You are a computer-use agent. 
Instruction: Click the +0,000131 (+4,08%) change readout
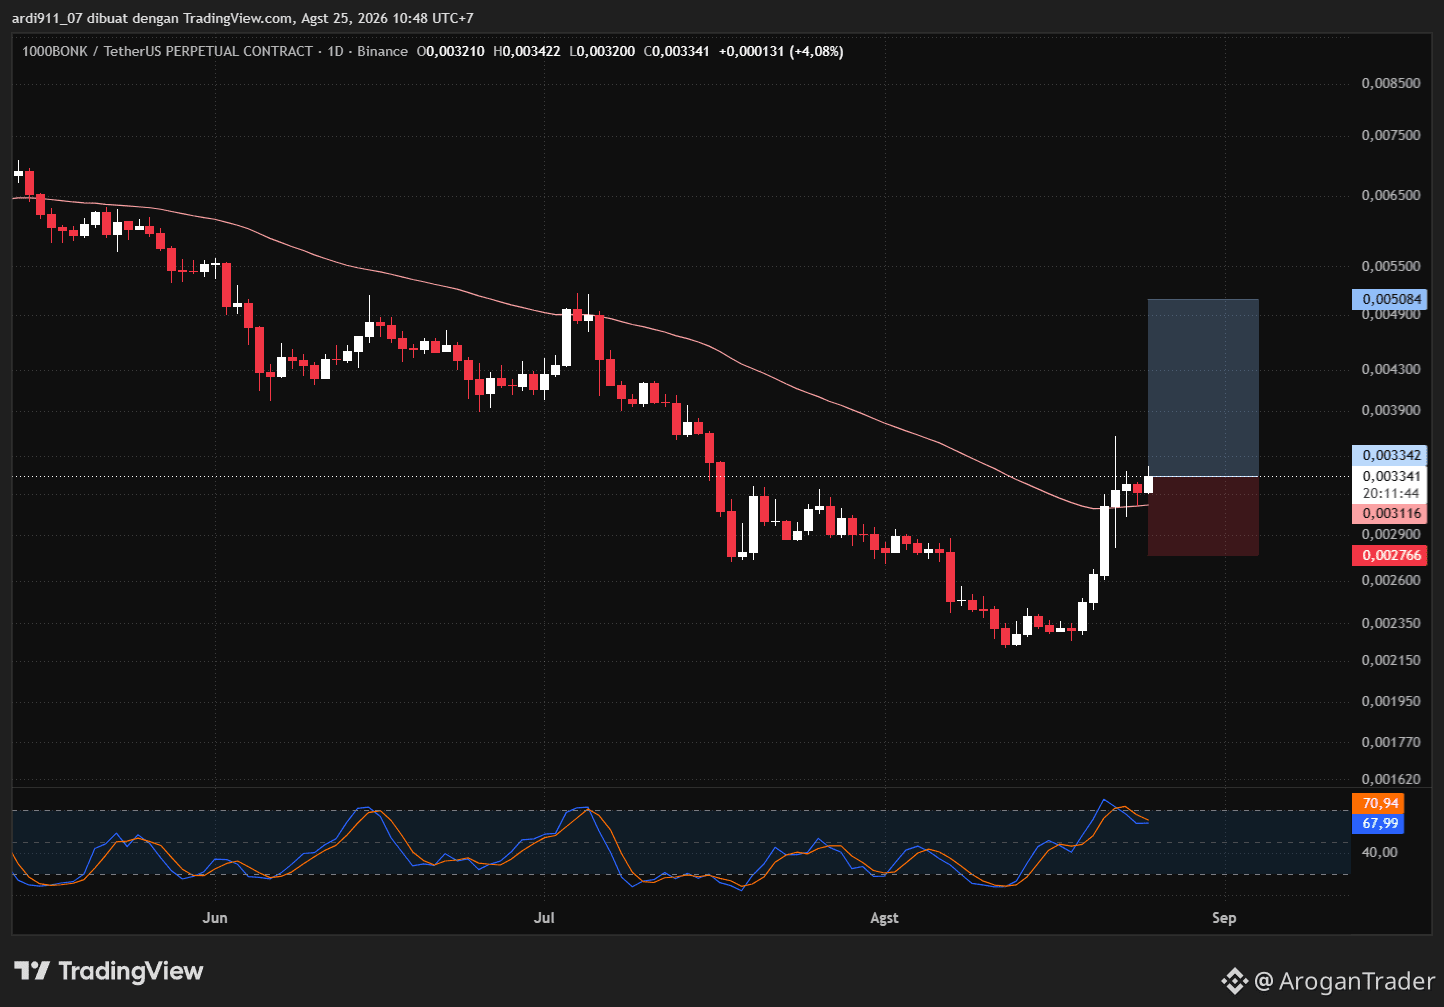[x=781, y=51]
